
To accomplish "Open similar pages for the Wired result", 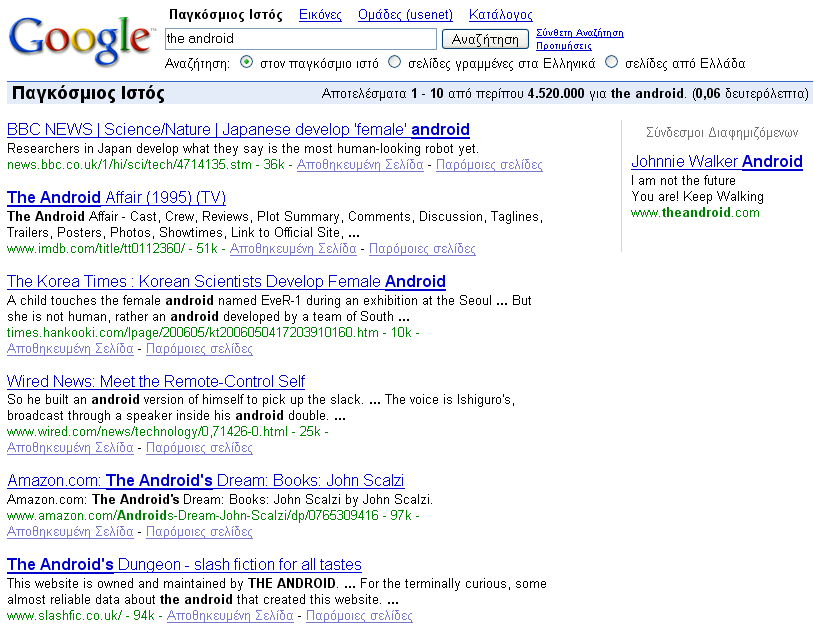I will pyautogui.click(x=199, y=447).
